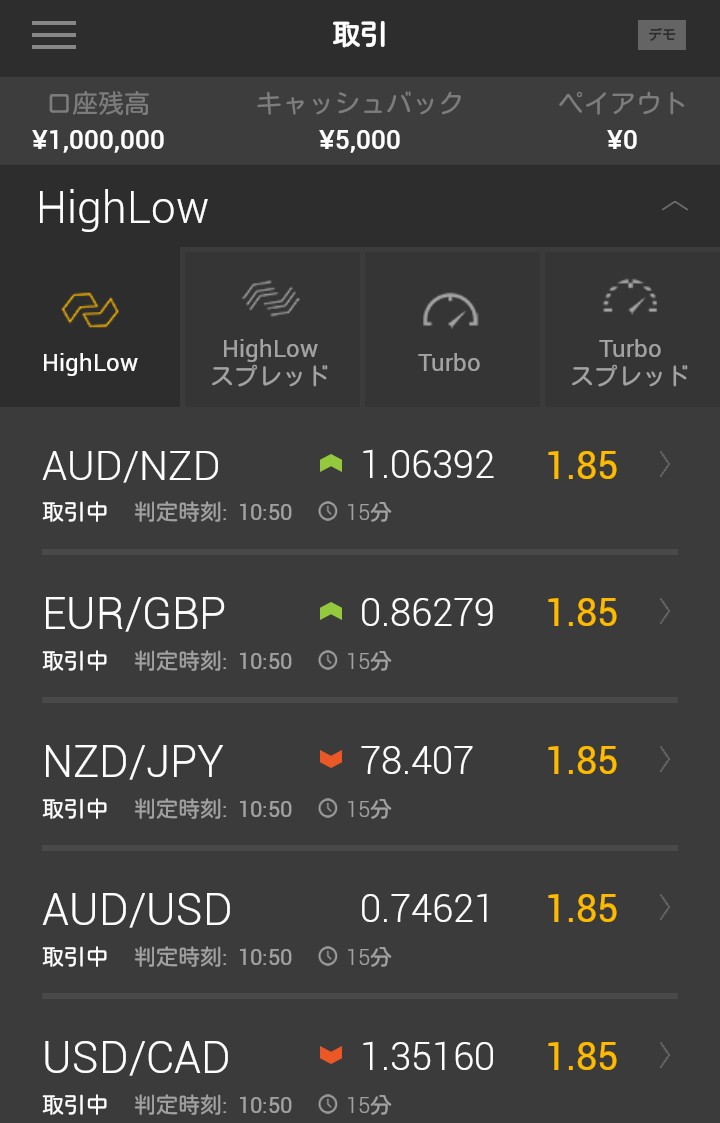
Task: Open EUR/GBP details with right chevron
Action: coord(665,611)
